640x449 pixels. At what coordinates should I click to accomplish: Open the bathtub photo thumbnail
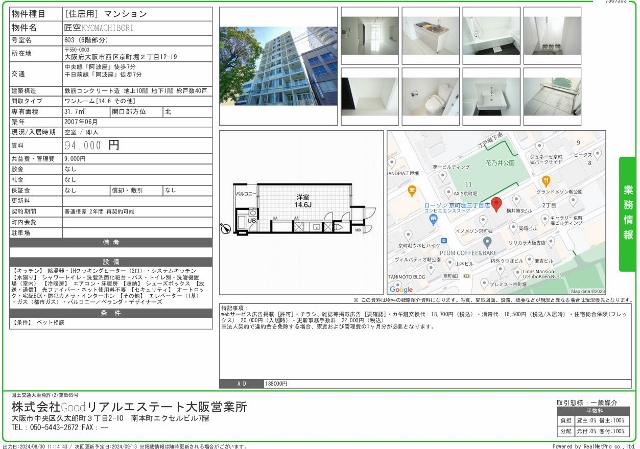click(491, 36)
